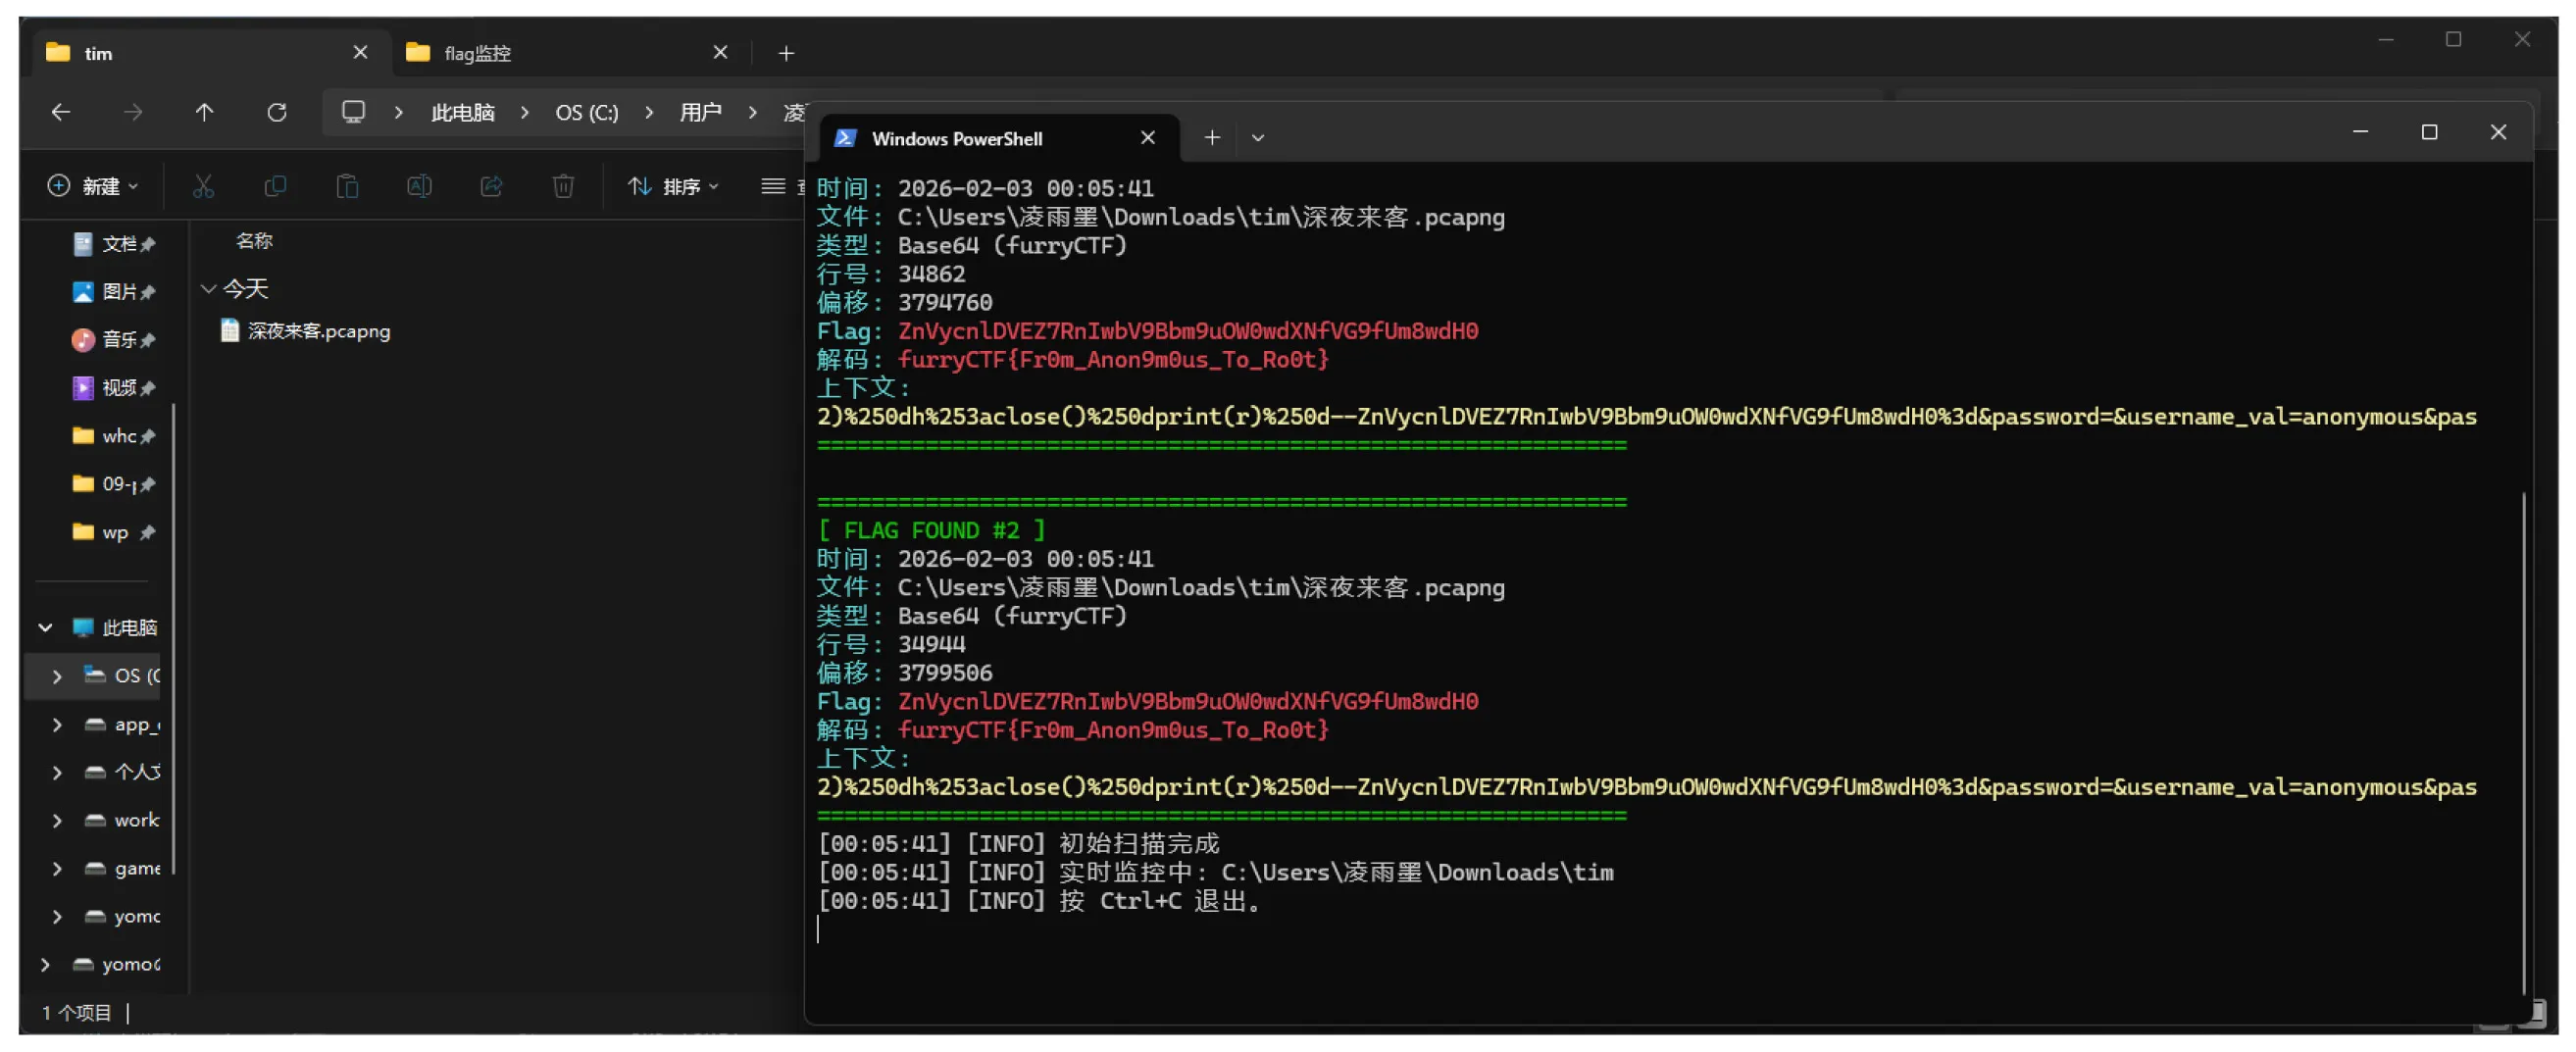Expand the OS (C:) drive tree node
The width and height of the screenshot is (2576, 1052).
click(57, 676)
